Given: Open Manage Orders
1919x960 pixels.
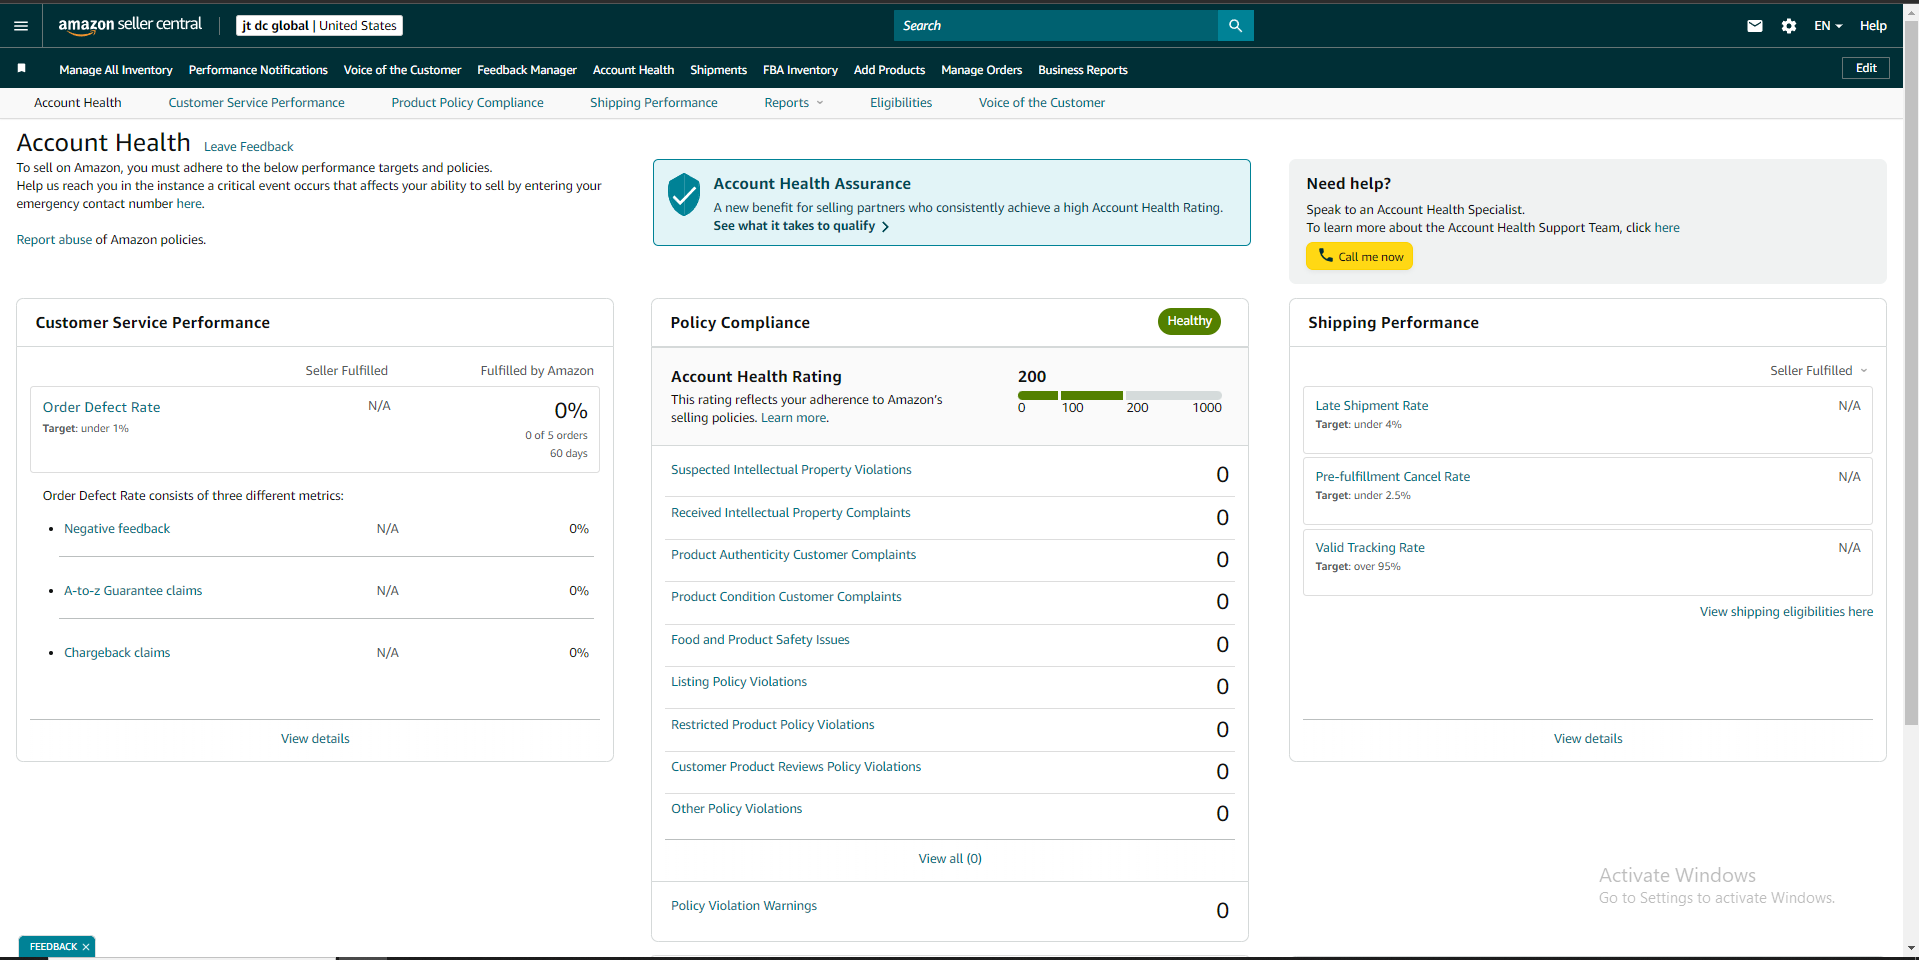Looking at the screenshot, I should coord(981,70).
